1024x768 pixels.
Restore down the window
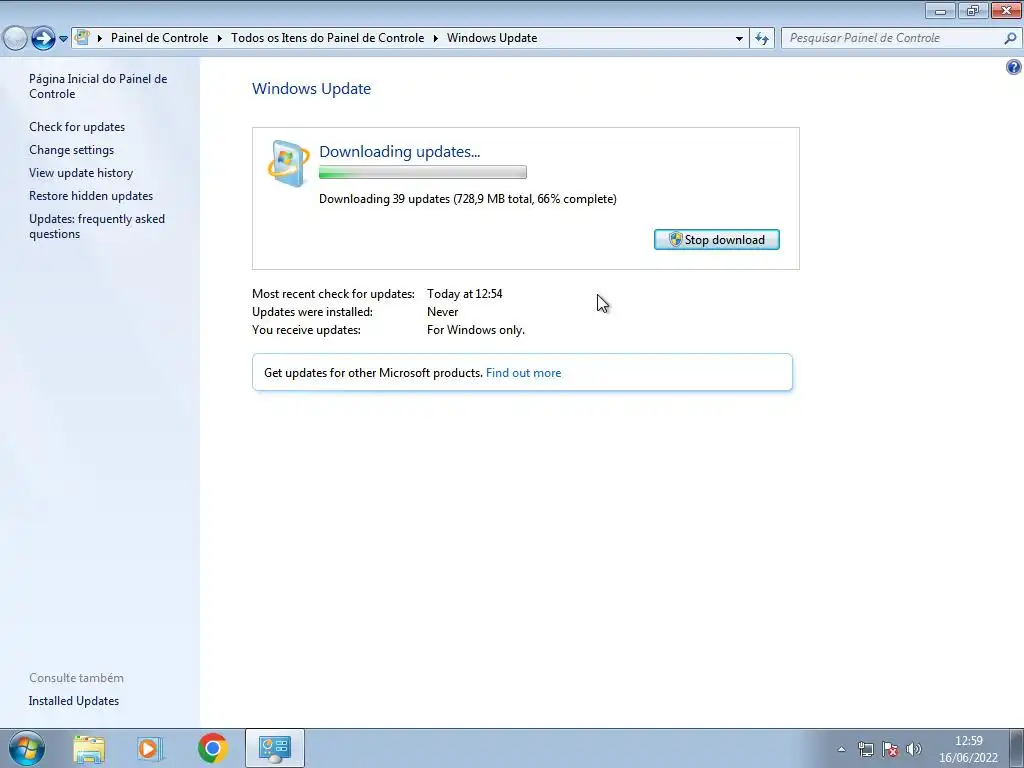tap(973, 10)
